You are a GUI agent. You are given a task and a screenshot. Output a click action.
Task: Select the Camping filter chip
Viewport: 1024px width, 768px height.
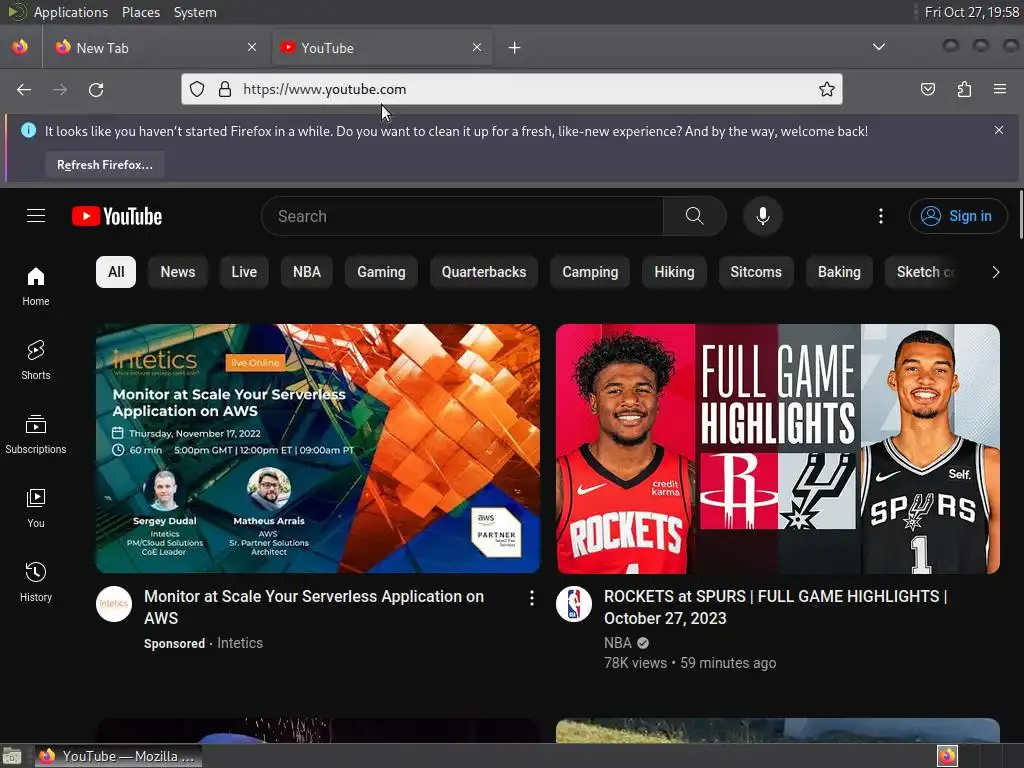coord(590,272)
